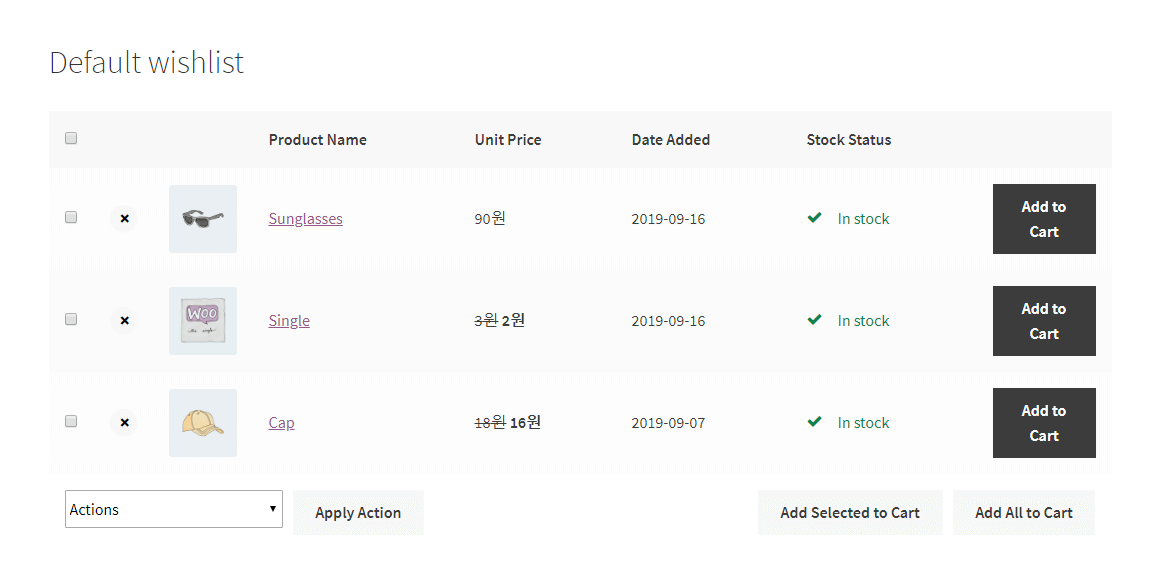Open the Sunglasses product thumbnail
This screenshot has height=582, width=1152.
click(x=203, y=219)
